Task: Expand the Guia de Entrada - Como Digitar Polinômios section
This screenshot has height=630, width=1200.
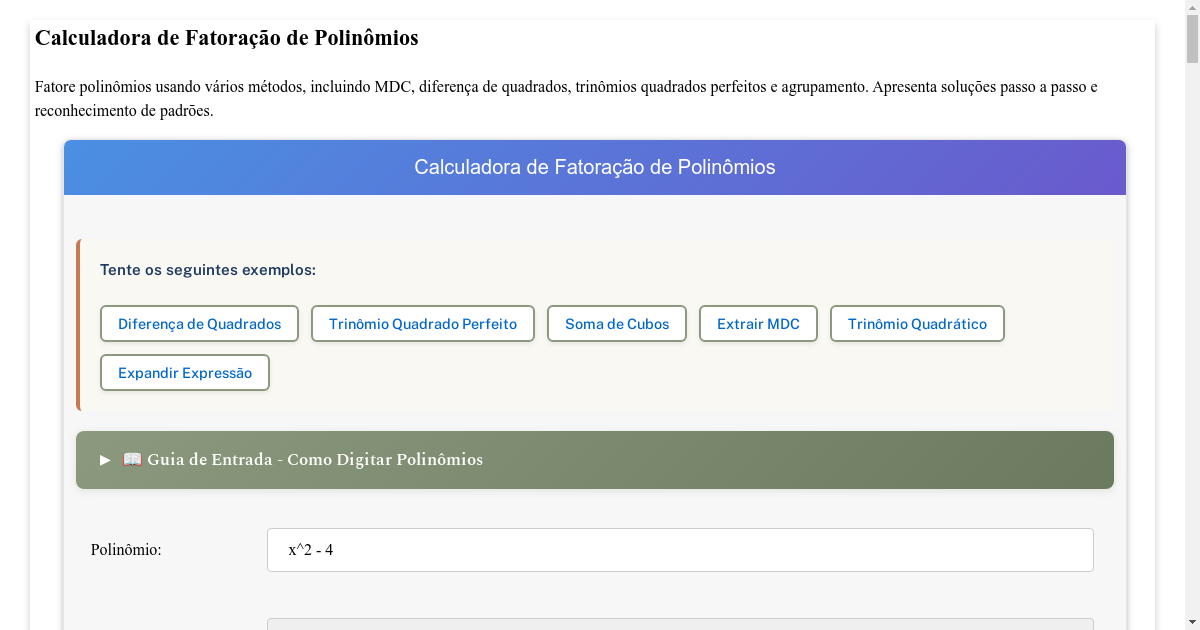Action: point(400,460)
